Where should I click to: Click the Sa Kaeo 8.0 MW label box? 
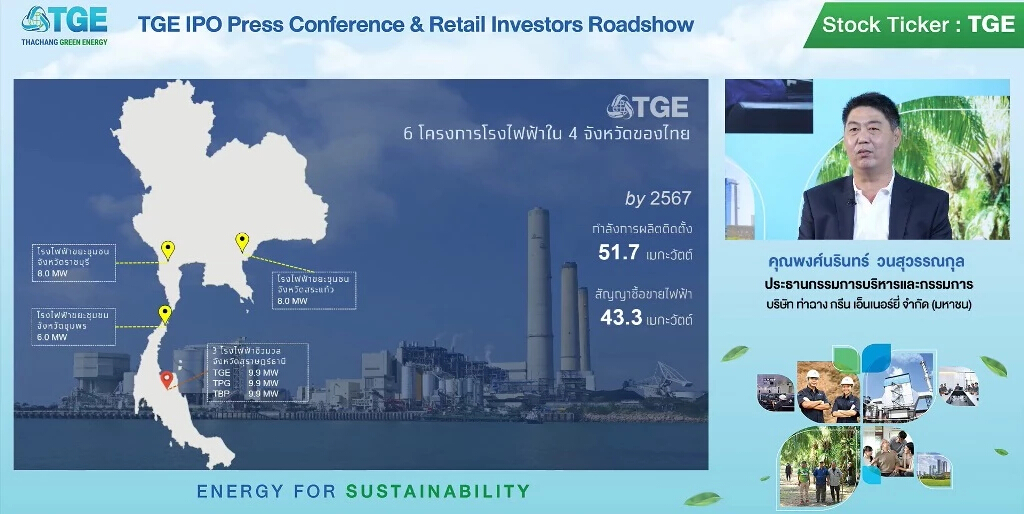click(x=314, y=290)
